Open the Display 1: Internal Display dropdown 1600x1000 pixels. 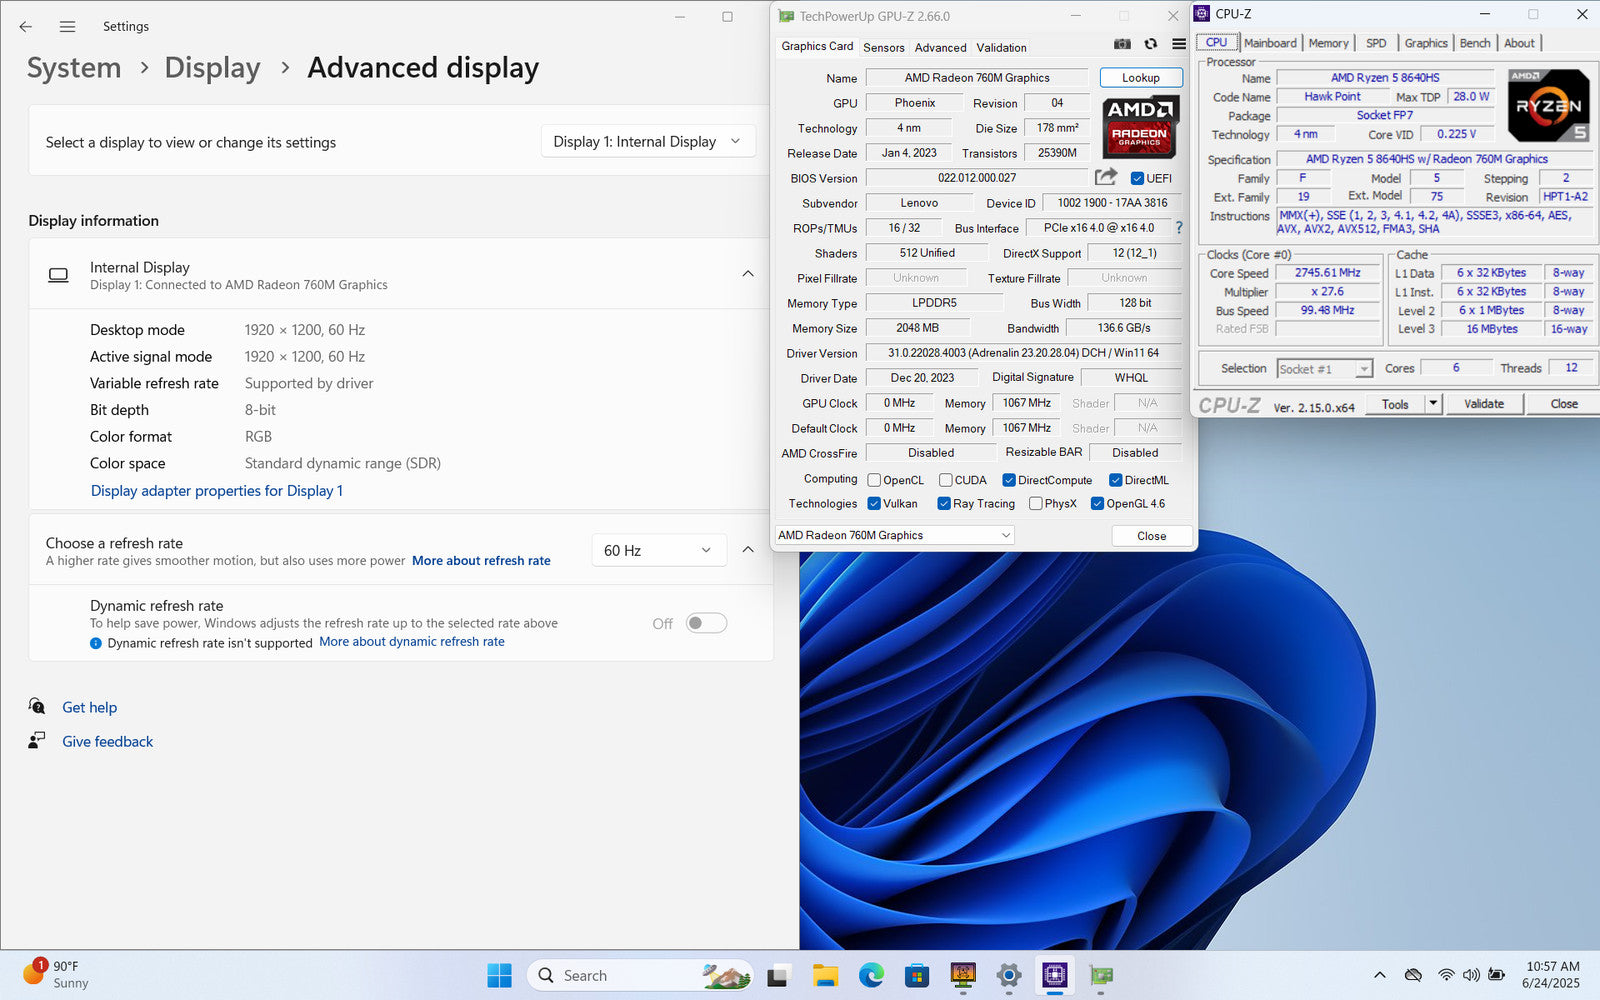click(647, 142)
